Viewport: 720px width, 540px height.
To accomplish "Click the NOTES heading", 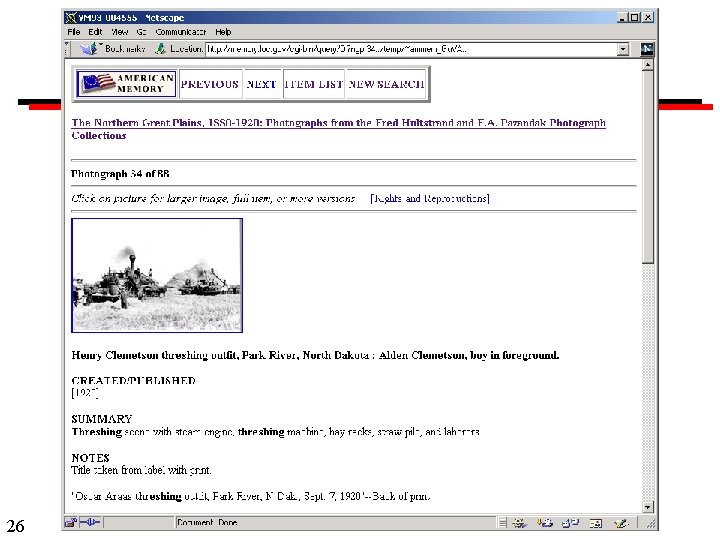I will pos(90,458).
